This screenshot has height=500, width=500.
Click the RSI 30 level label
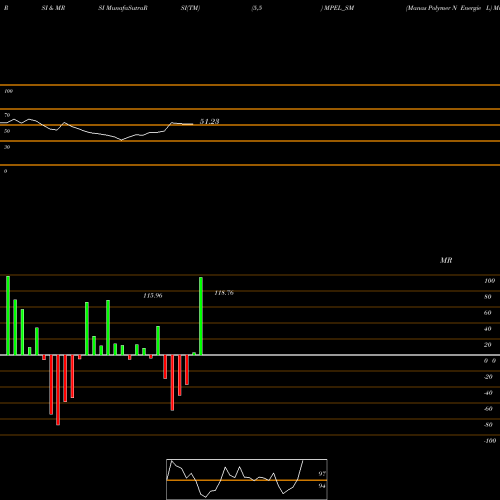click(x=7, y=147)
